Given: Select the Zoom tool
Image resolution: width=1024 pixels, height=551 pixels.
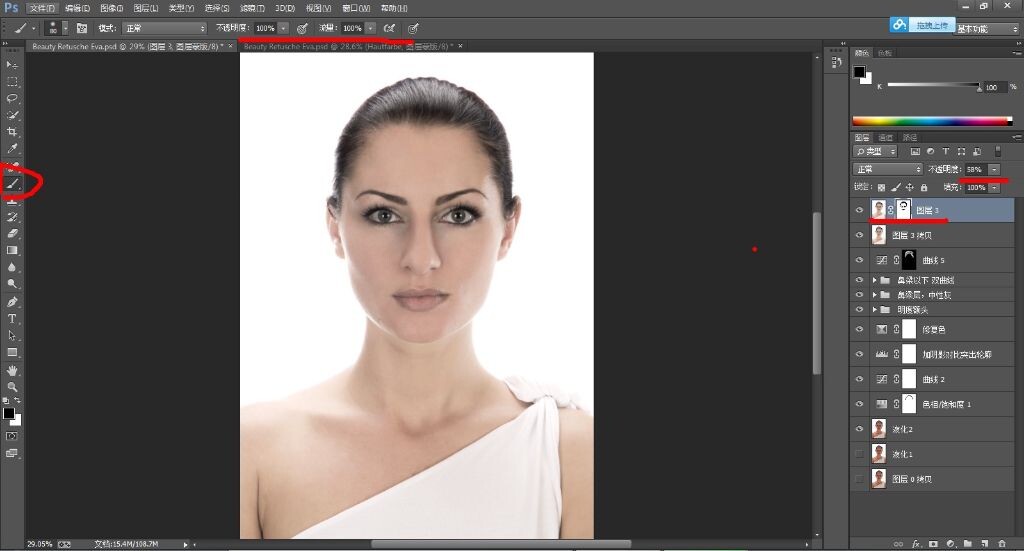Looking at the screenshot, I should click(12, 386).
